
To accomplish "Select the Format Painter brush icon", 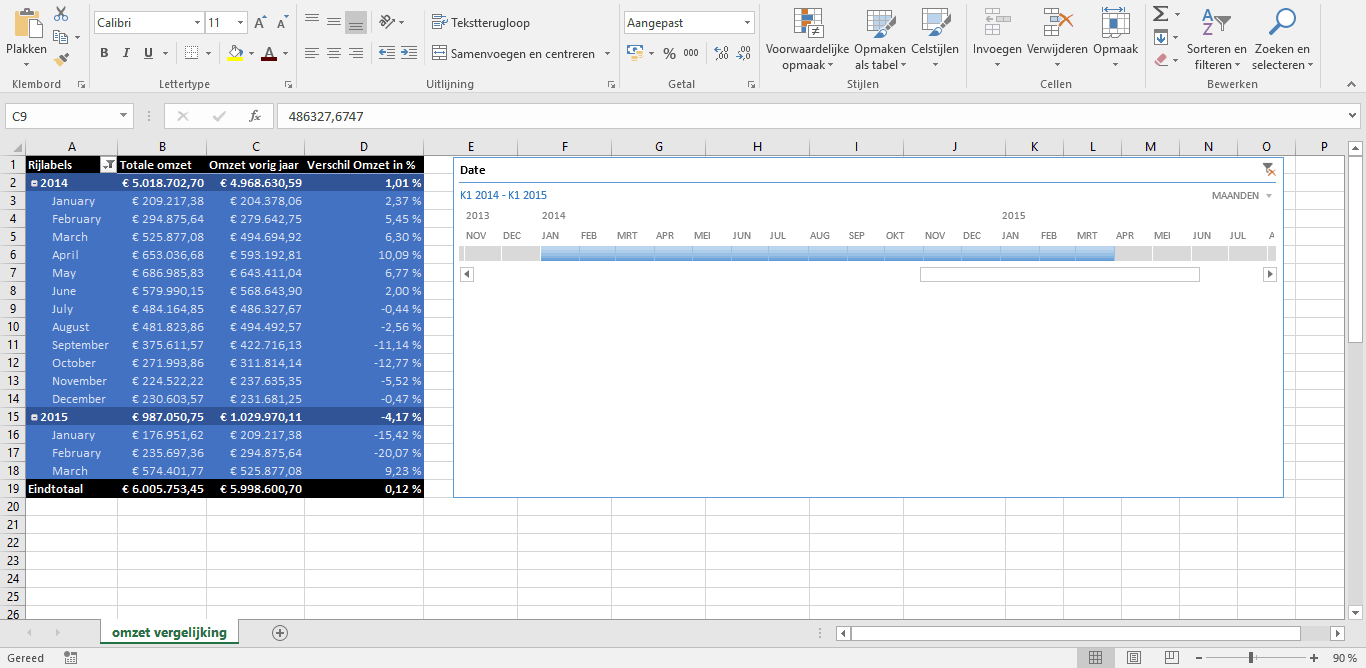I will [x=61, y=60].
